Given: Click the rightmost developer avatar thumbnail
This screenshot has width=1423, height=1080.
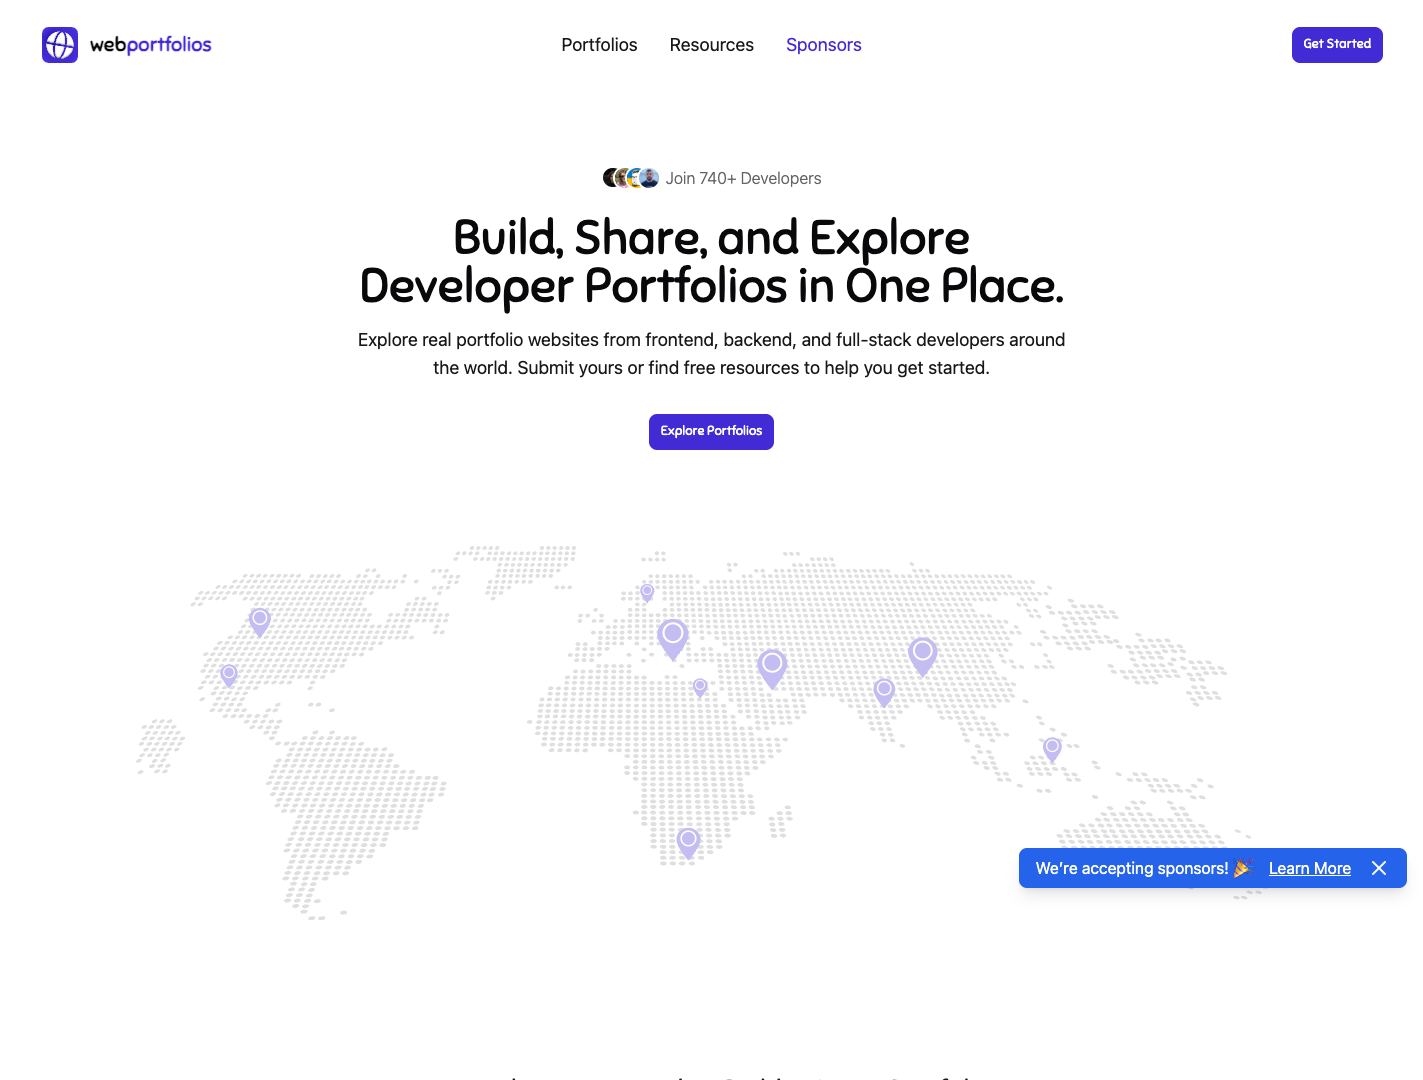Looking at the screenshot, I should coord(648,177).
